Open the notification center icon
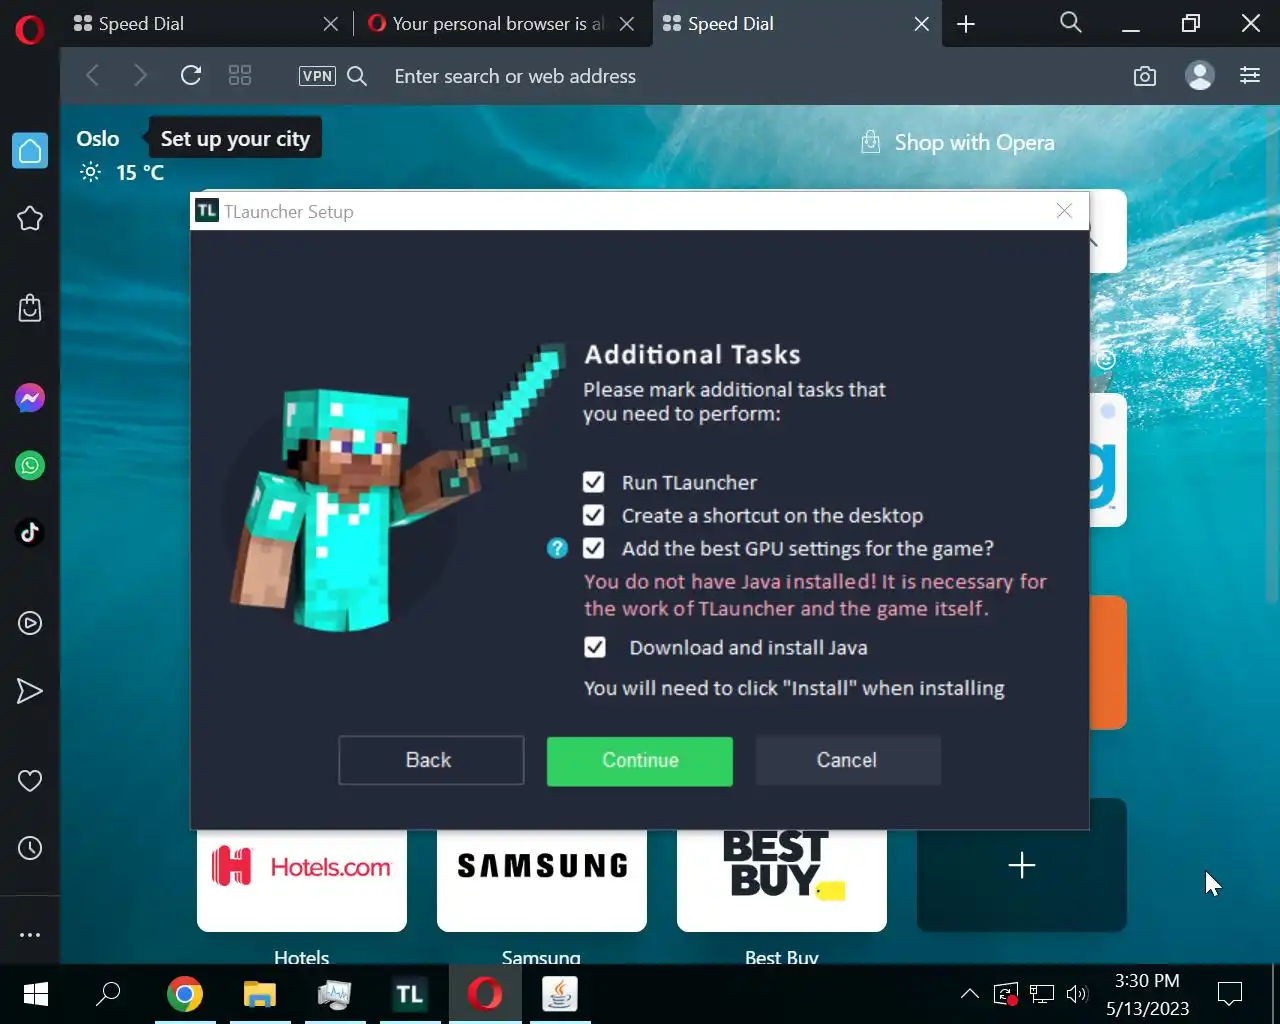This screenshot has width=1280, height=1024. (x=1230, y=994)
